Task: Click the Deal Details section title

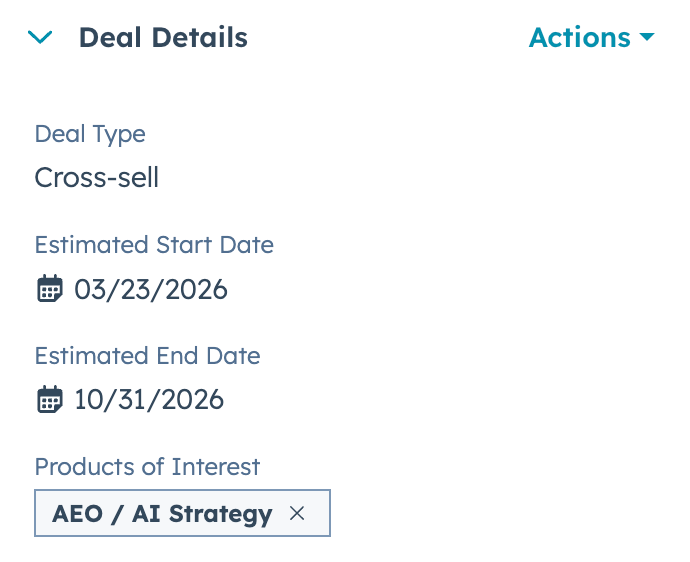Action: point(163,38)
